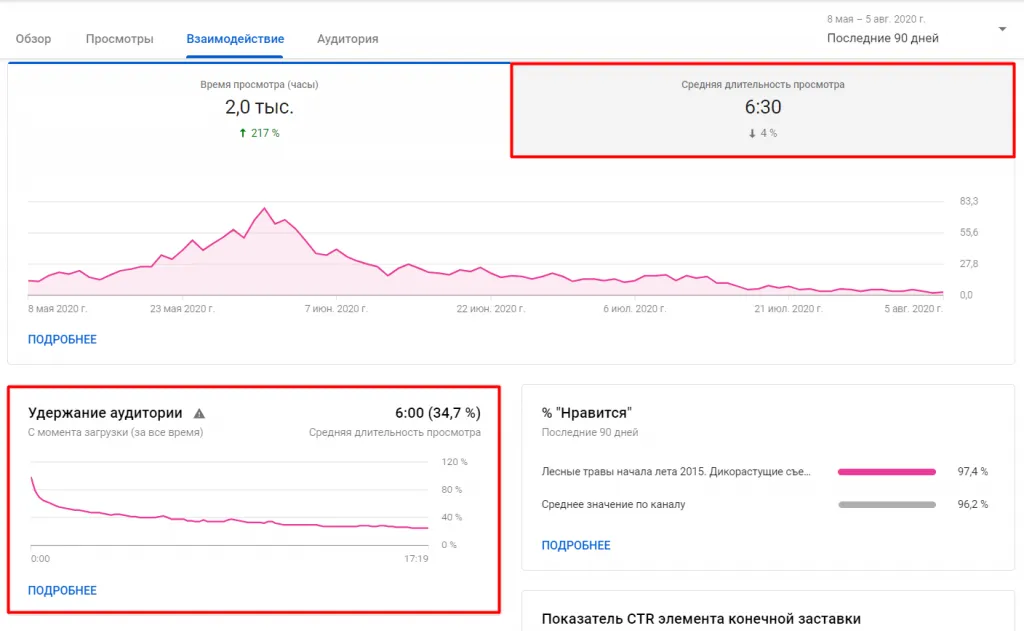The image size is (1024, 631).
Task: Click the 97,4 % value
Action: point(972,472)
